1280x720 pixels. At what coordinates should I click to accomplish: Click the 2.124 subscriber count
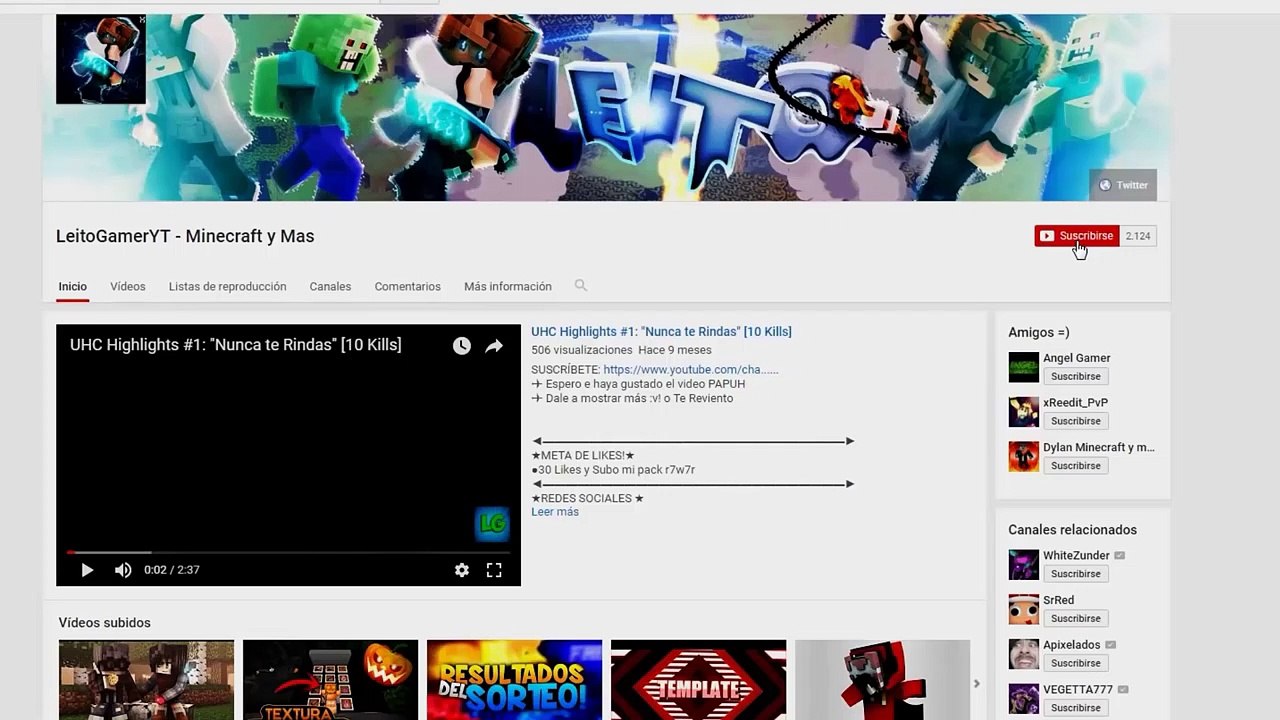click(x=1138, y=236)
